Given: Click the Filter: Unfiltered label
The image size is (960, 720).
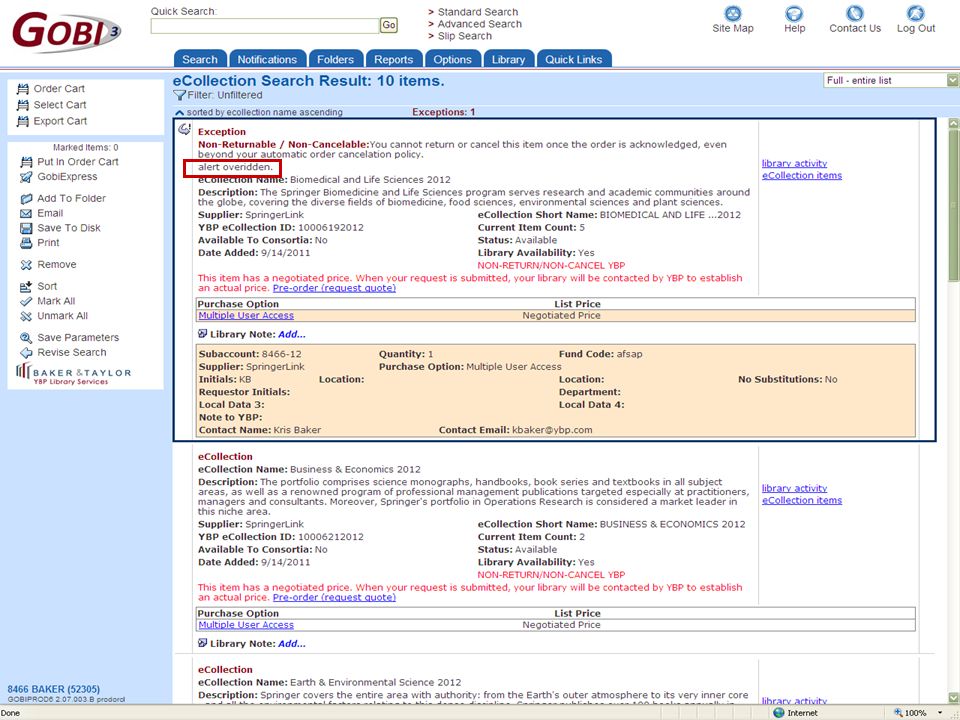Looking at the screenshot, I should pyautogui.click(x=225, y=96).
